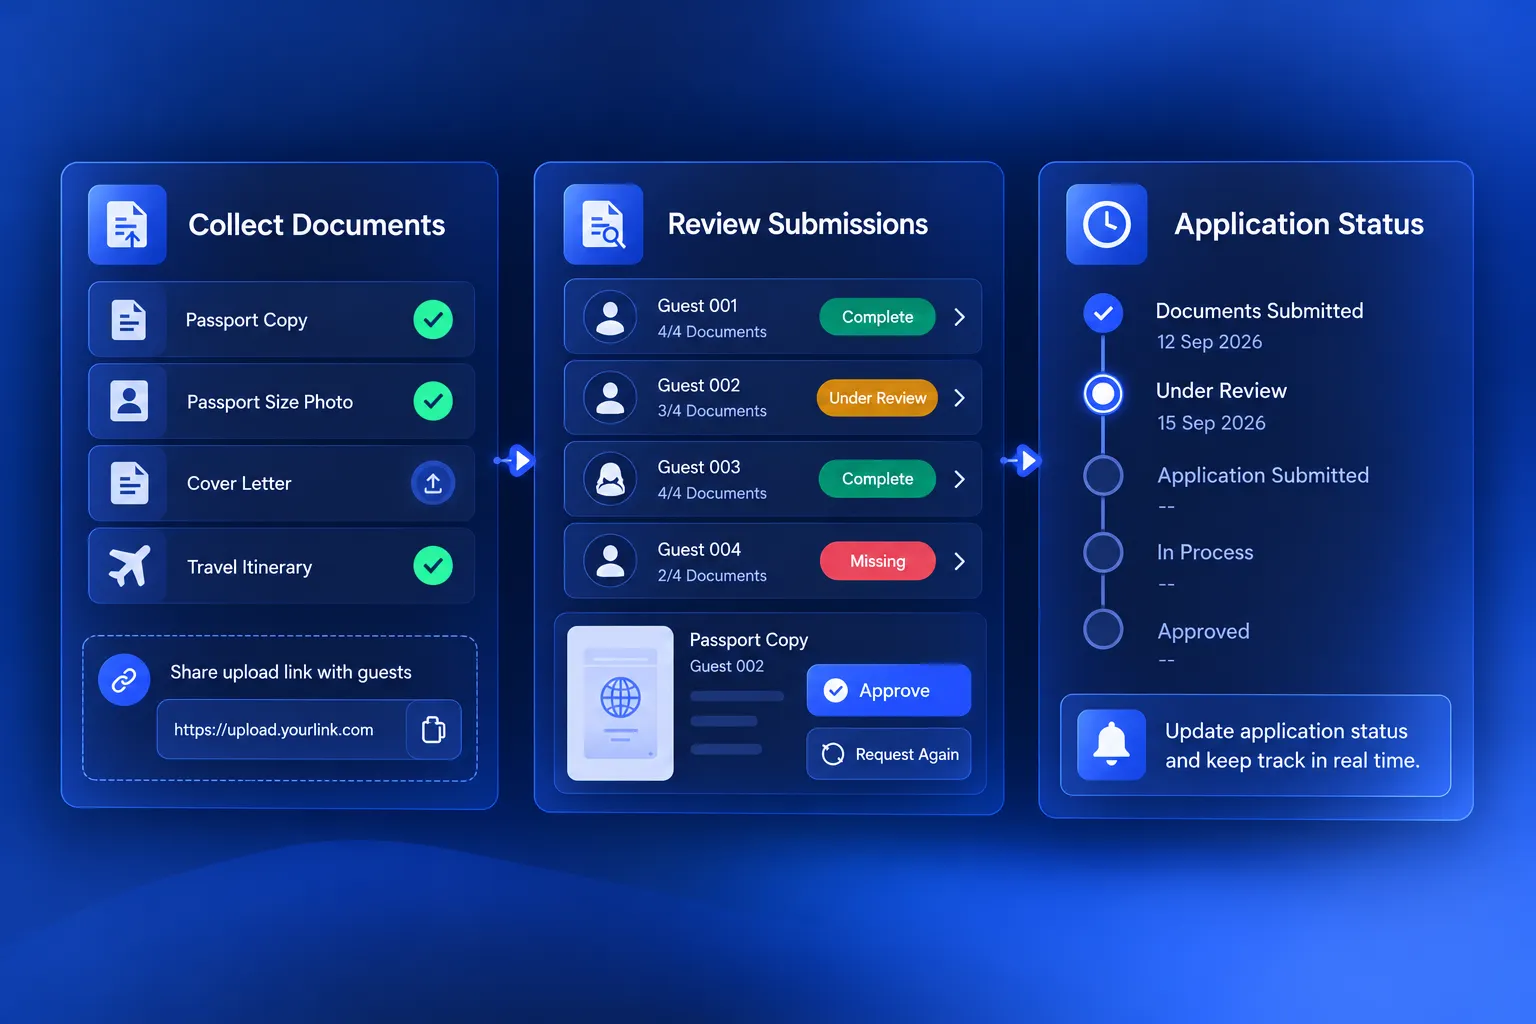
Task: Click the Passport Size Photo portrait icon
Action: point(129,401)
